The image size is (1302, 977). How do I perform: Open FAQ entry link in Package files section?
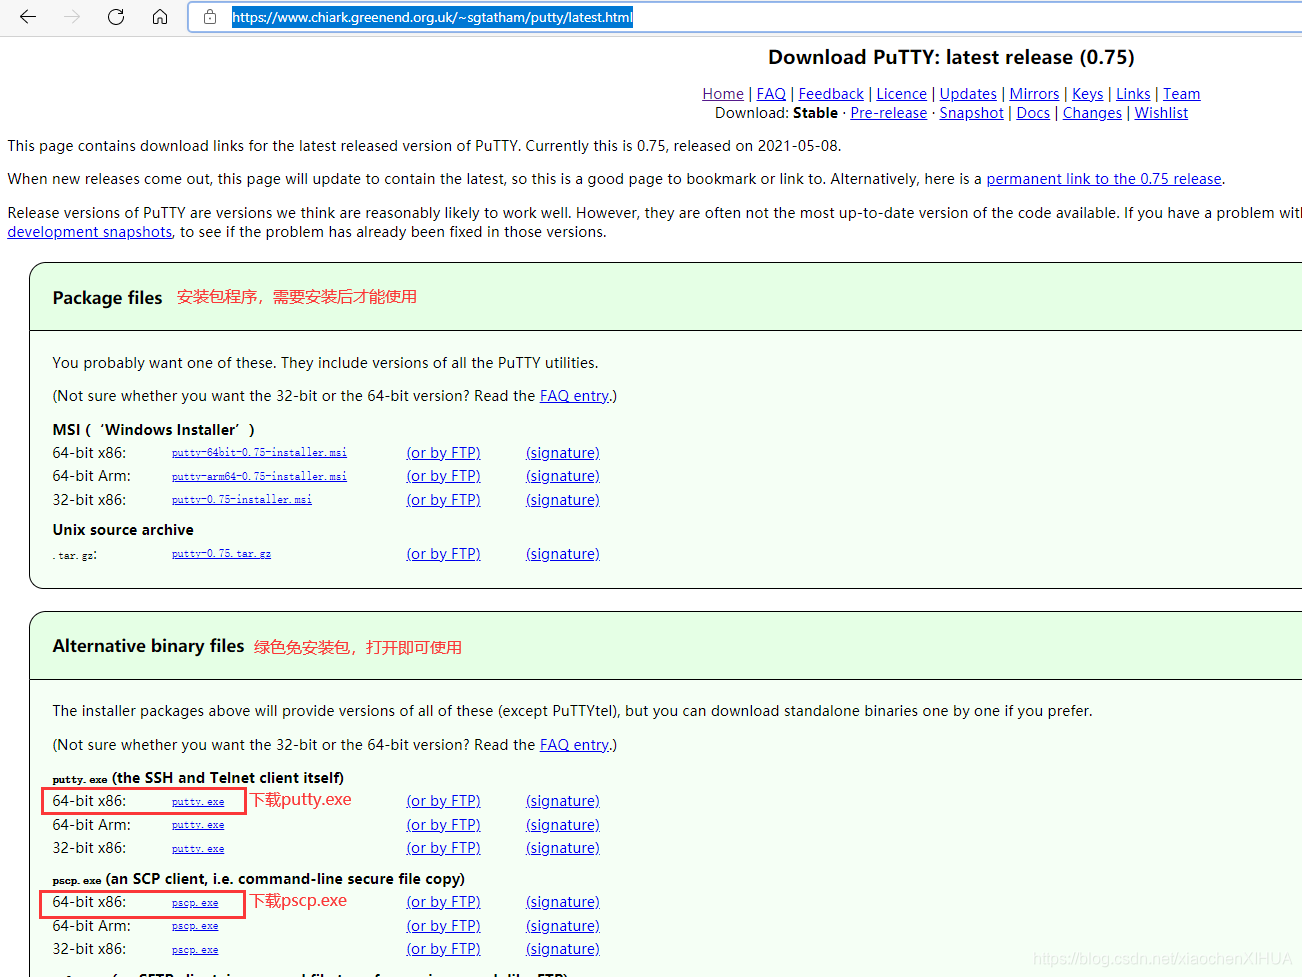coord(574,396)
